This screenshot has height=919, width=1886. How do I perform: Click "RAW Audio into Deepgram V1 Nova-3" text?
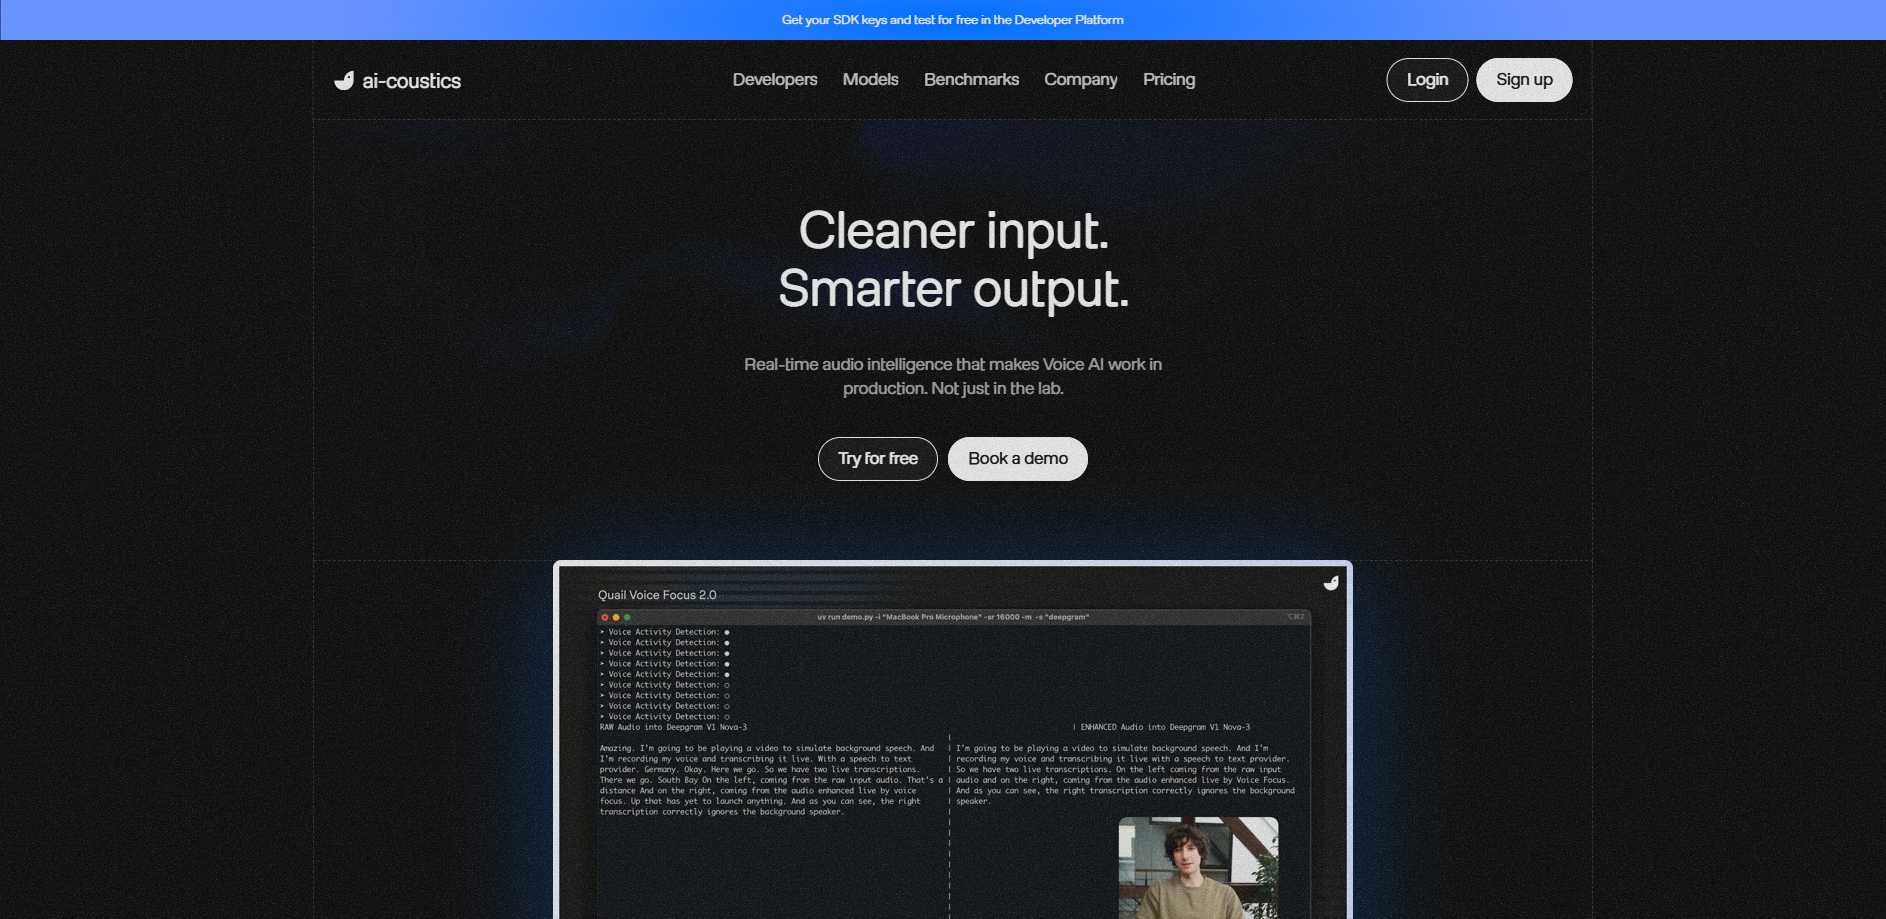click(673, 727)
